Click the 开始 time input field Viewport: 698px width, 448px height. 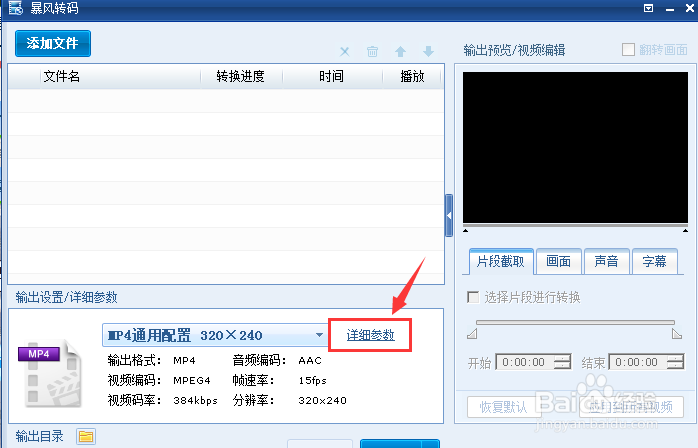[x=533, y=362]
